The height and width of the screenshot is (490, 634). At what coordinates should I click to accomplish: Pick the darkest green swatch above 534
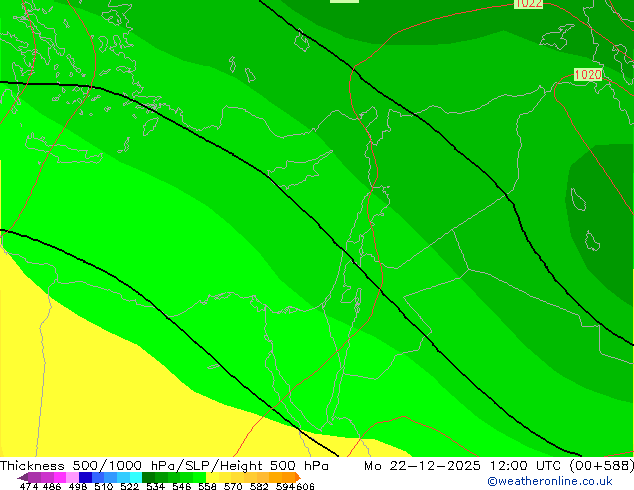click(x=148, y=477)
